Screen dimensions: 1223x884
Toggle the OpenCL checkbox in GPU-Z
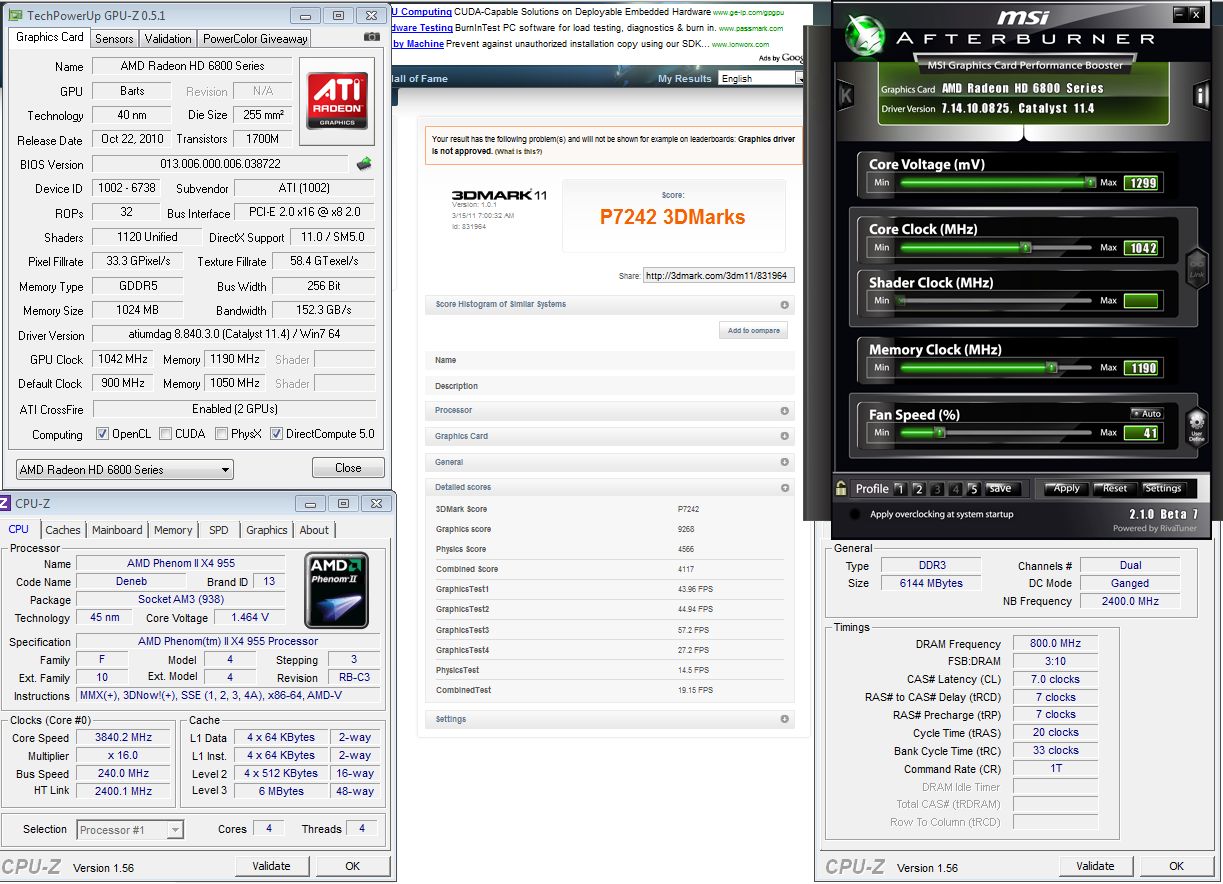(102, 434)
